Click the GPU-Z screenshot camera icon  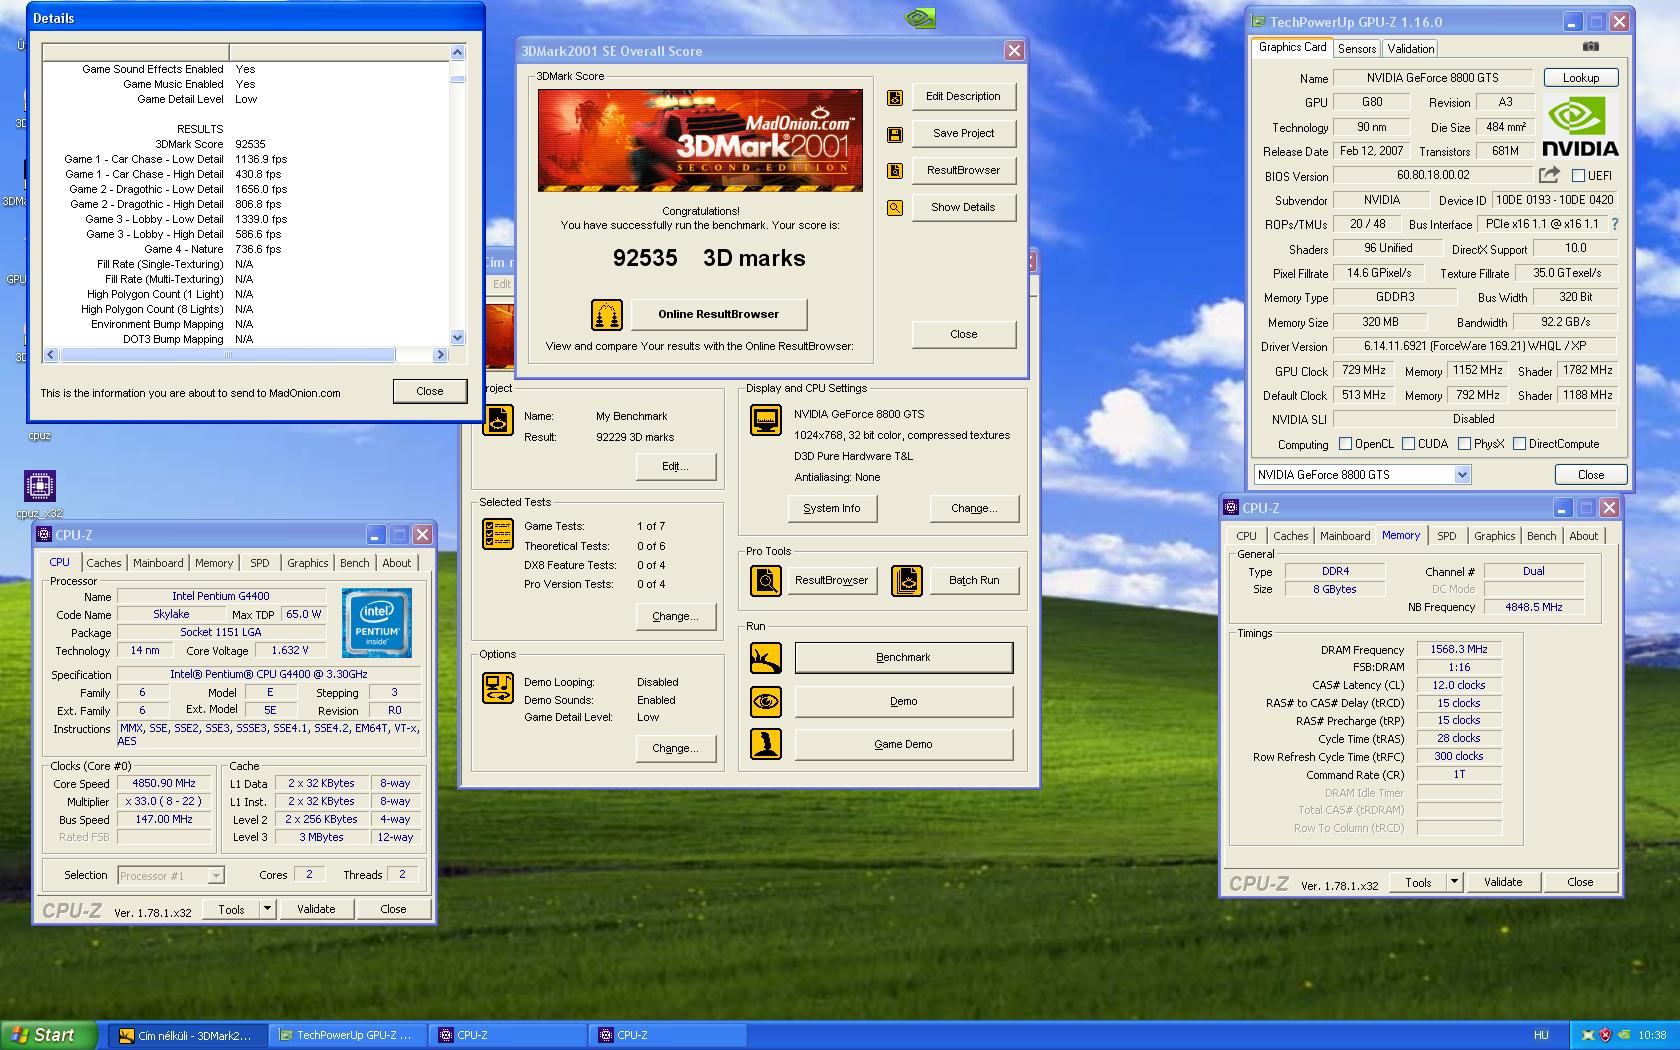click(1591, 47)
